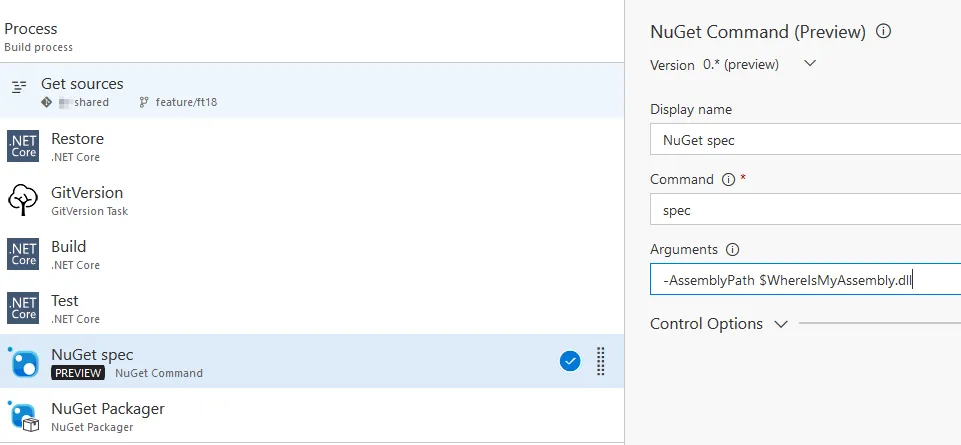Screen dimensions: 961x445
Task: Click the NuGet spec task icon
Action: [23, 362]
